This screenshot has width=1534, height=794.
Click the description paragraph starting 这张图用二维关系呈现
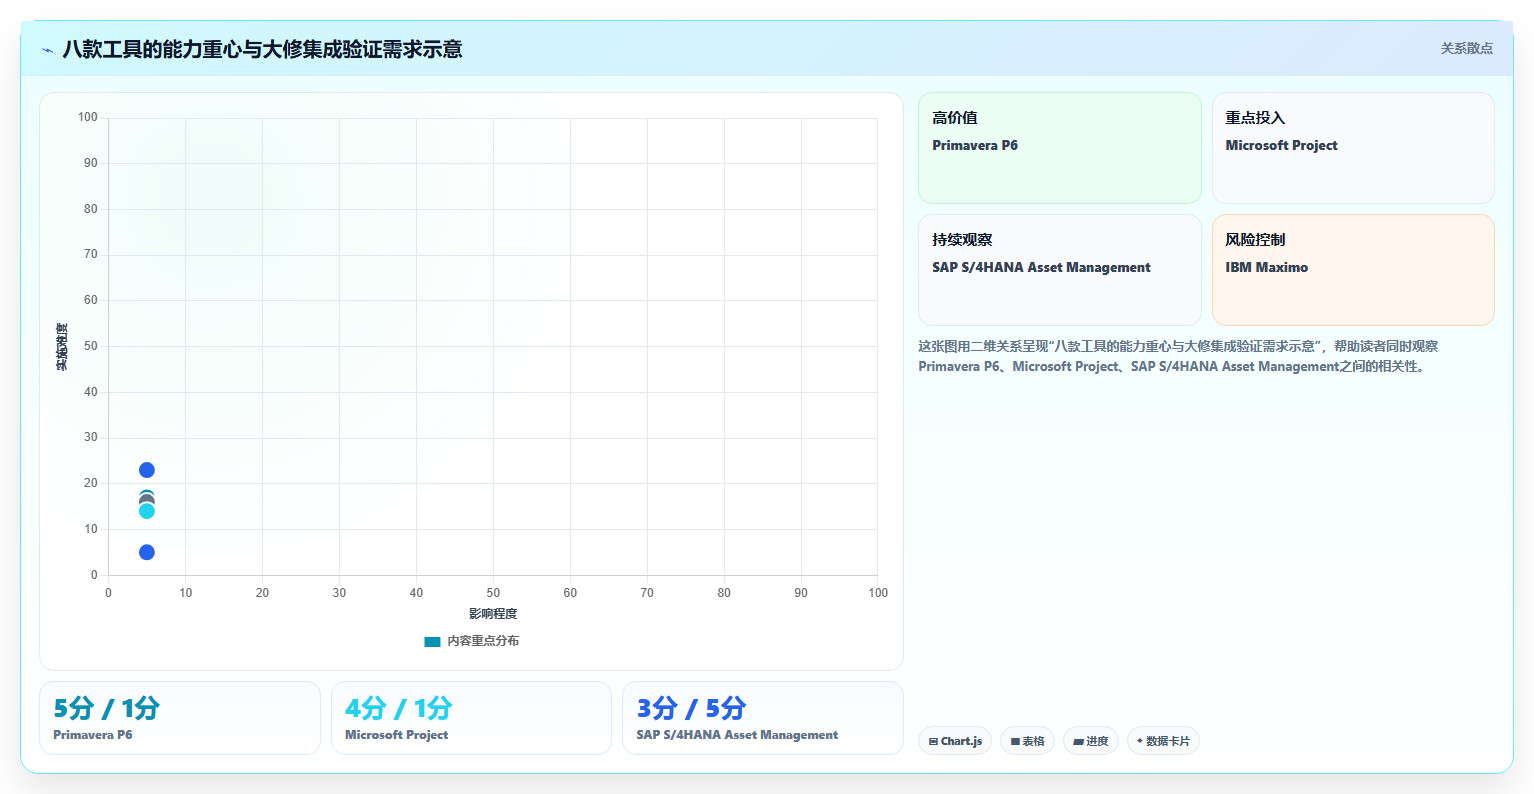pos(1178,356)
